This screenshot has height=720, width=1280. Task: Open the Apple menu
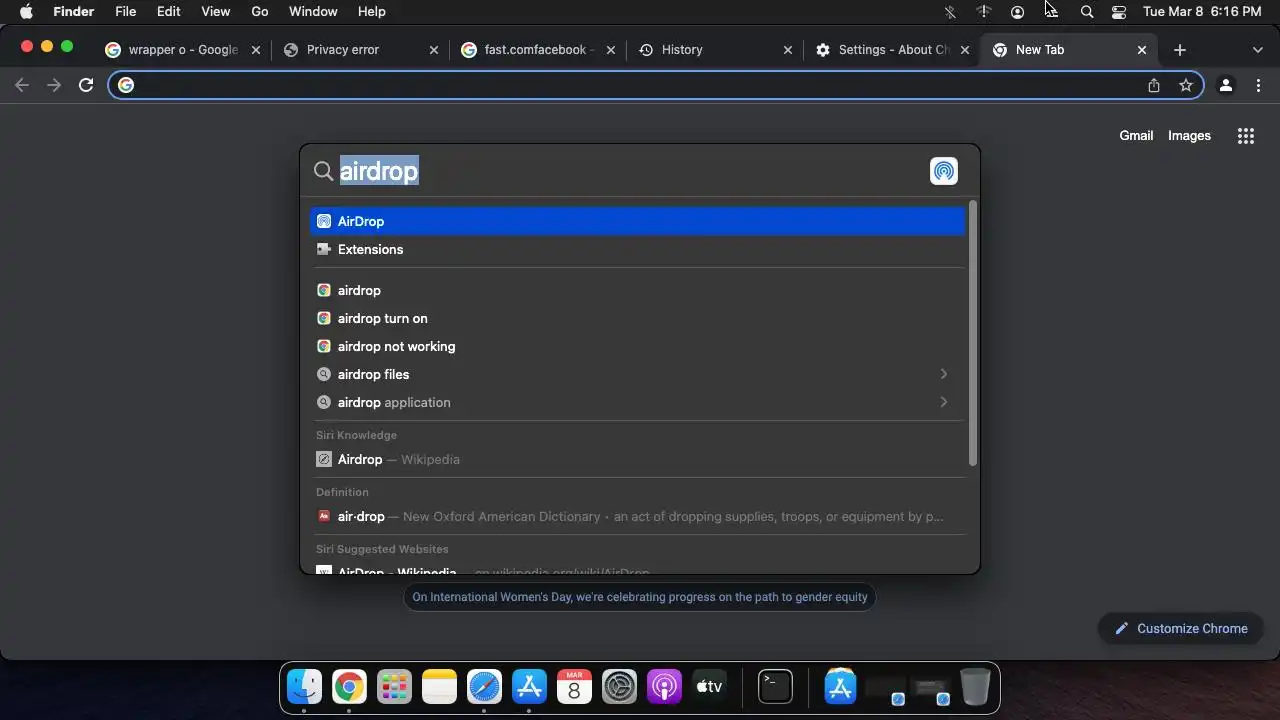tap(27, 12)
